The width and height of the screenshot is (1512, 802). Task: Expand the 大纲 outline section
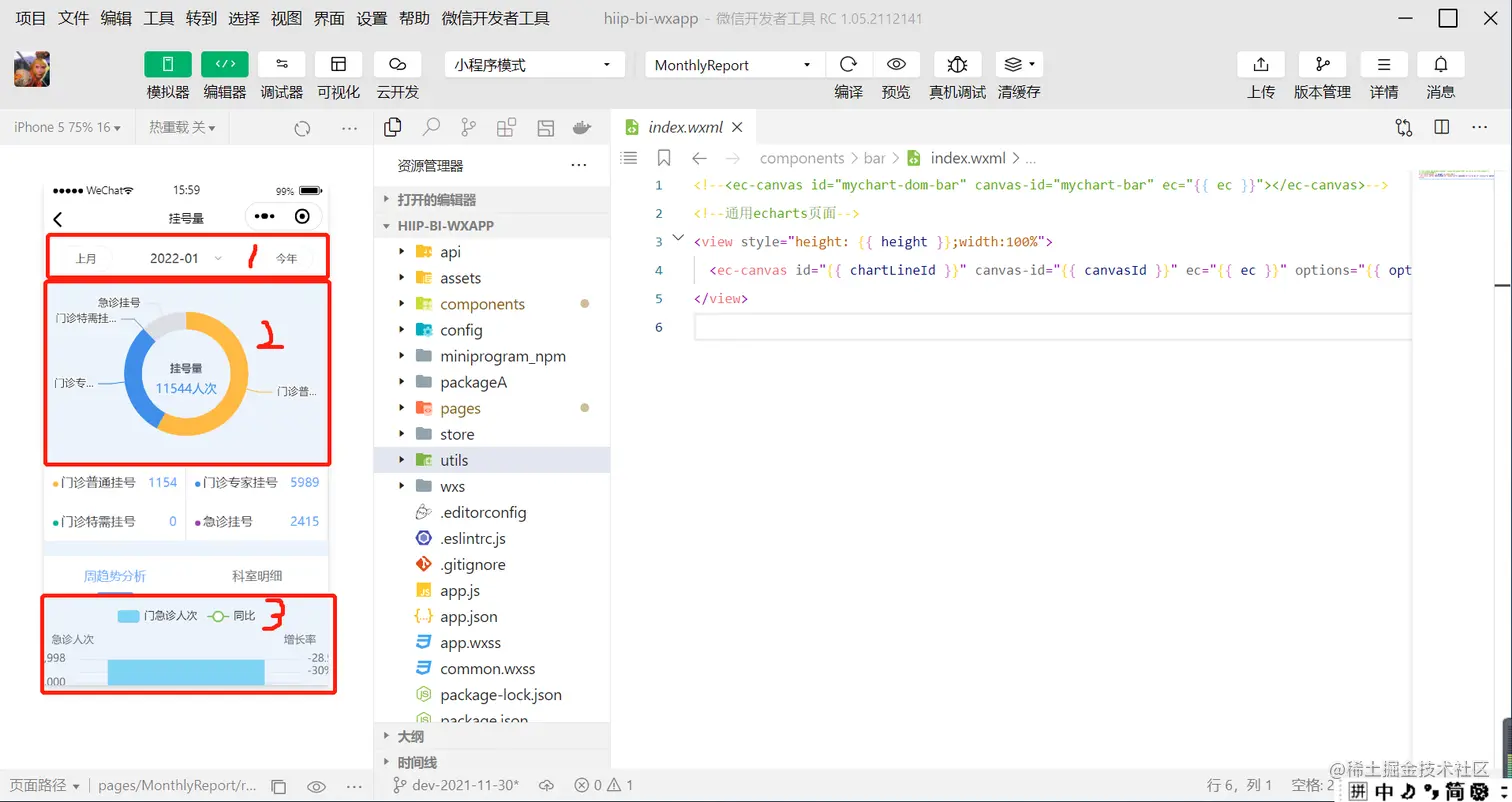(492, 736)
